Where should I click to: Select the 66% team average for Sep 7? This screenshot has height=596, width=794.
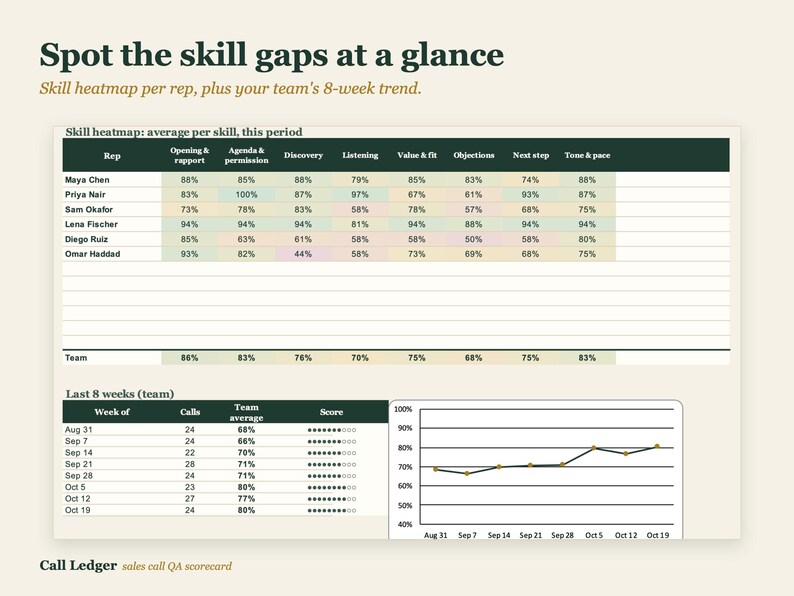pyautogui.click(x=246, y=441)
